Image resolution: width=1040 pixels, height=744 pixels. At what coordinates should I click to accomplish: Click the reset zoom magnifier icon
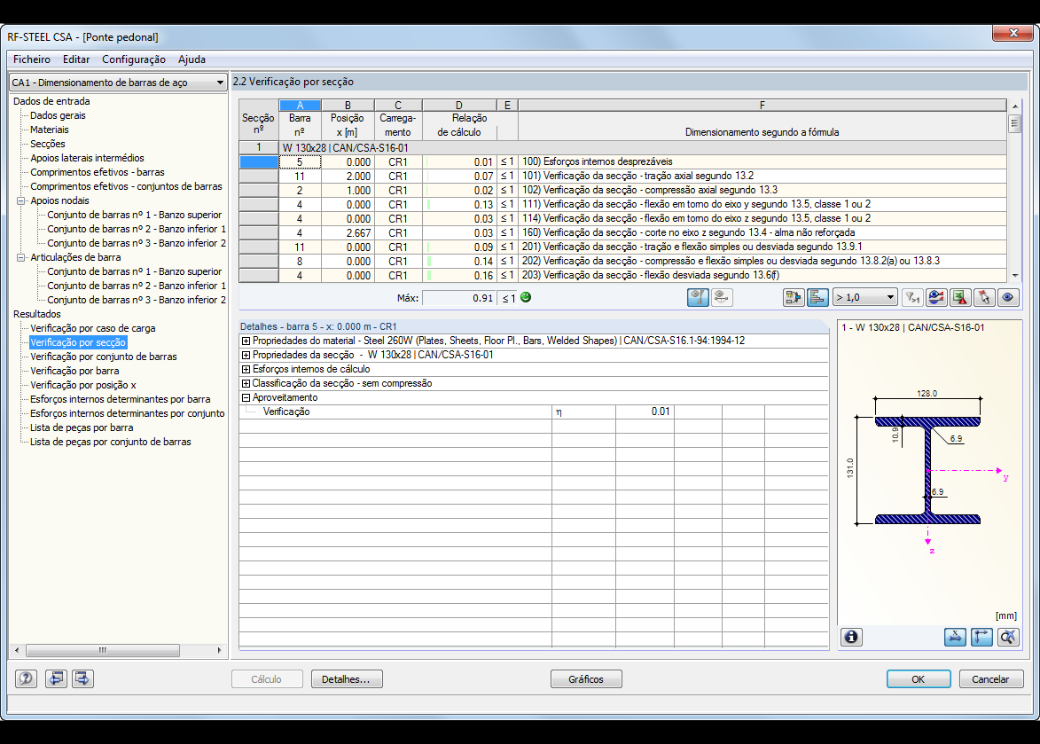pos(1008,637)
